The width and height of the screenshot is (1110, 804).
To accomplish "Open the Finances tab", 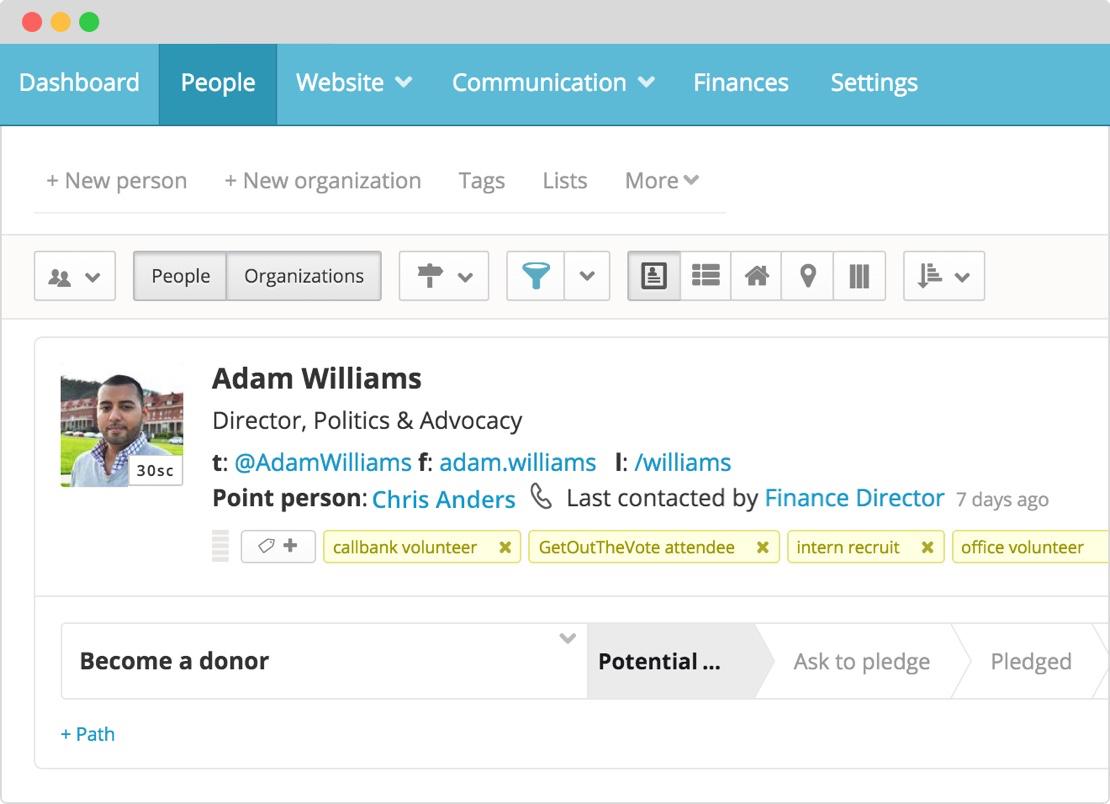I will coord(740,83).
